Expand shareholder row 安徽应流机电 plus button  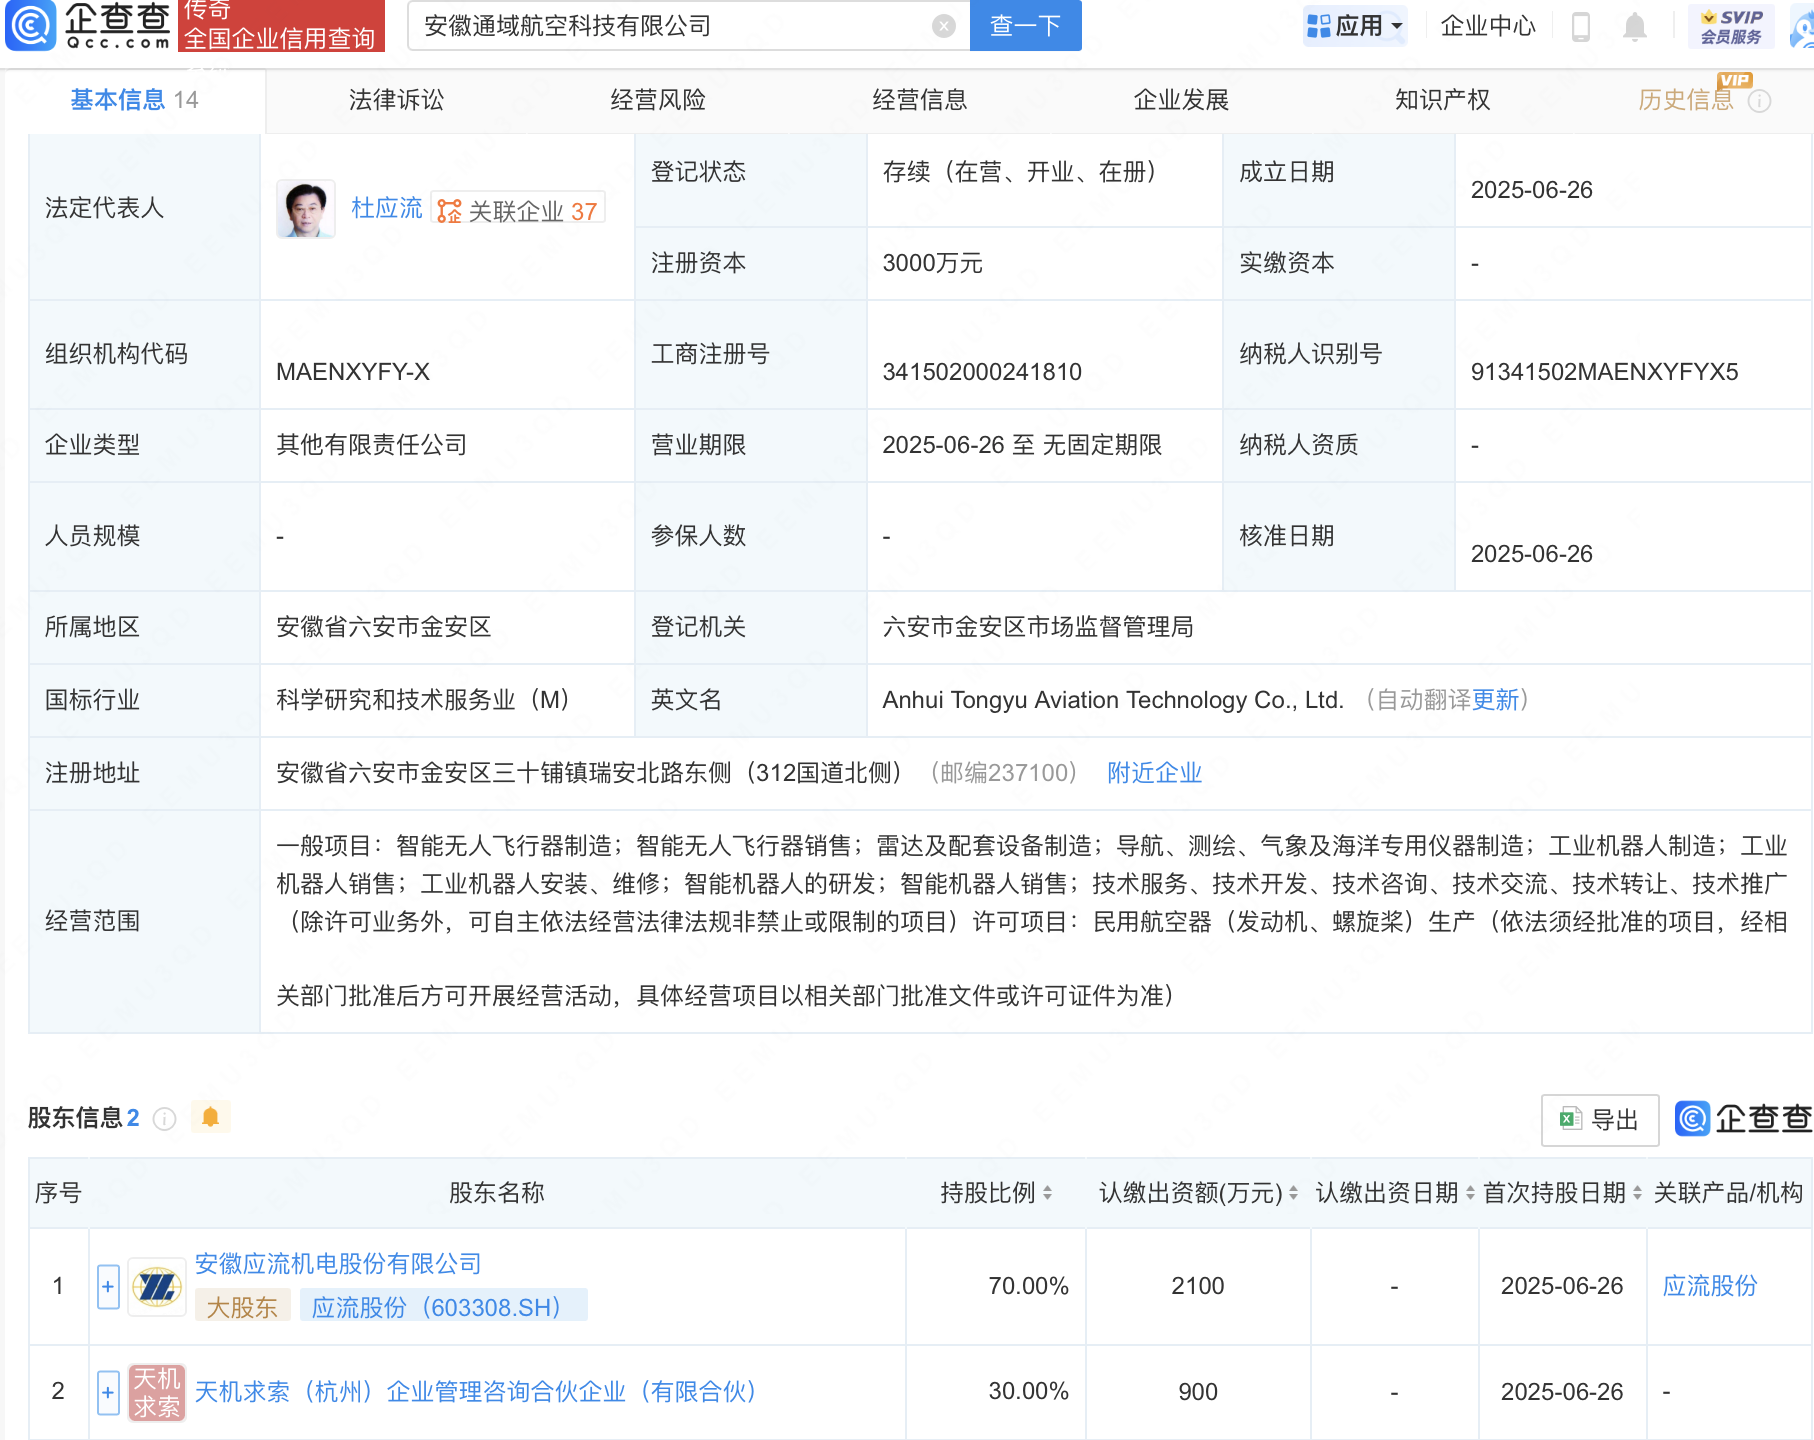click(108, 1286)
